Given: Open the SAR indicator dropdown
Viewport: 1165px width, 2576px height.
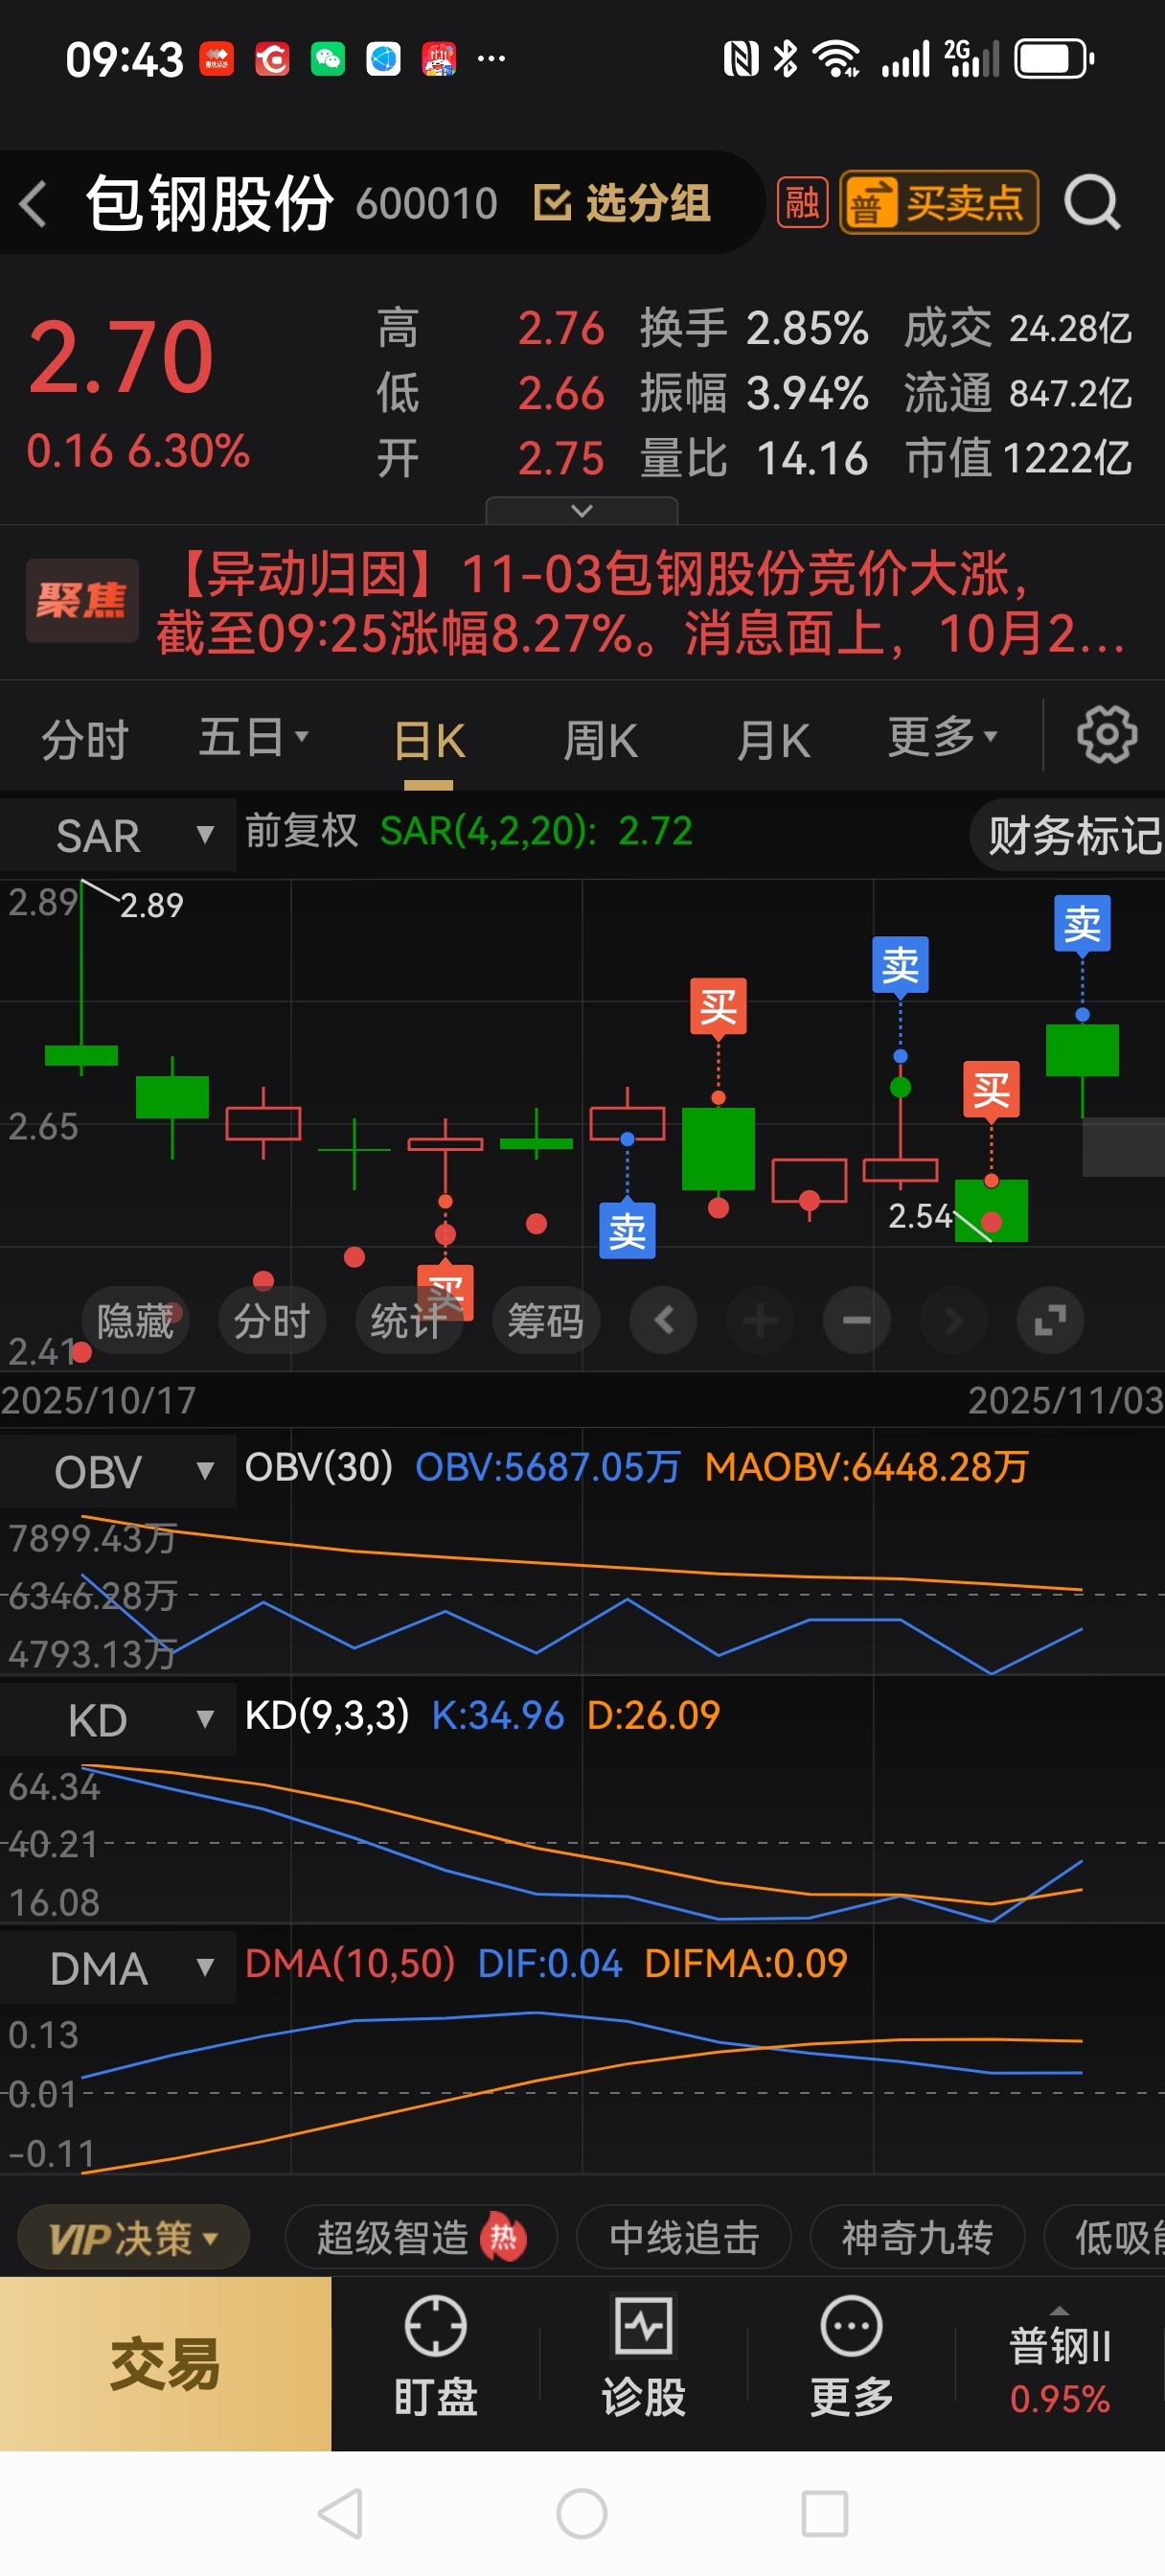Looking at the screenshot, I should [118, 834].
